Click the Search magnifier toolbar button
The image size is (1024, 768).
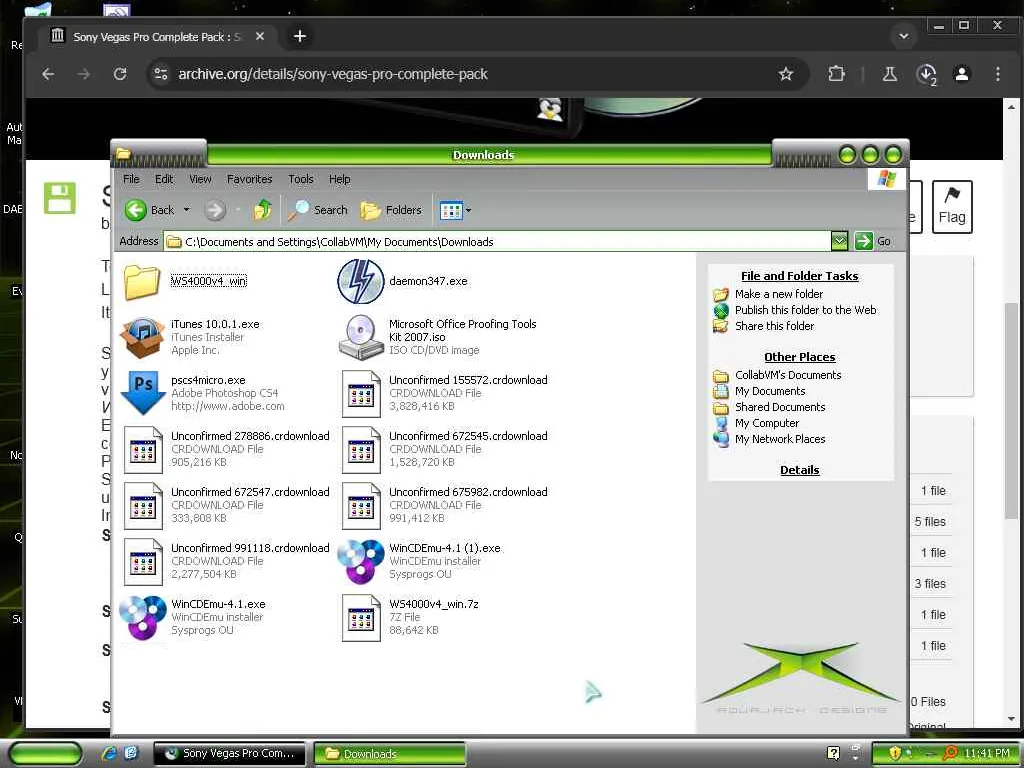tap(317, 210)
